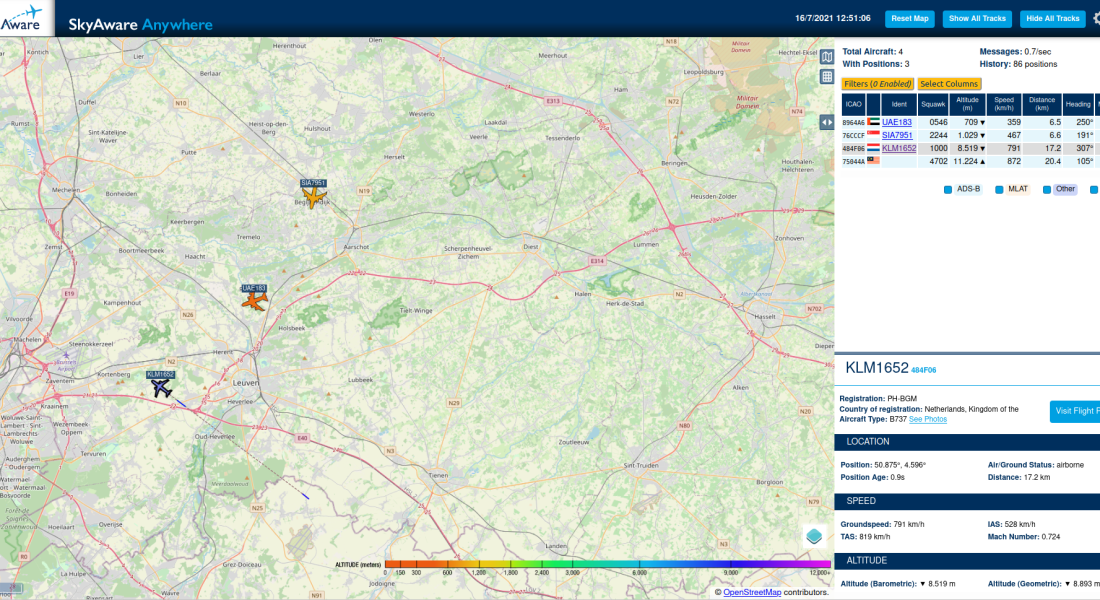The image size is (1100, 600).
Task: Open the See Photos link for the B737
Action: [928, 419]
